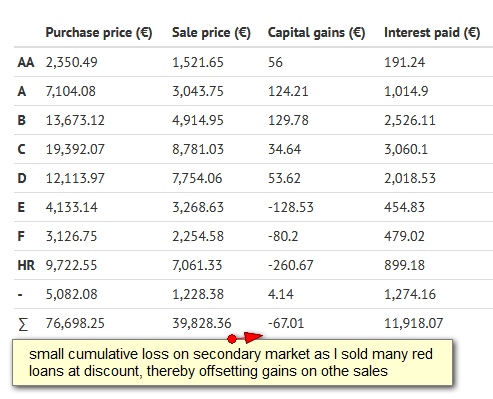This screenshot has width=493, height=399.
Task: Select the B rating row label
Action: pyautogui.click(x=21, y=120)
